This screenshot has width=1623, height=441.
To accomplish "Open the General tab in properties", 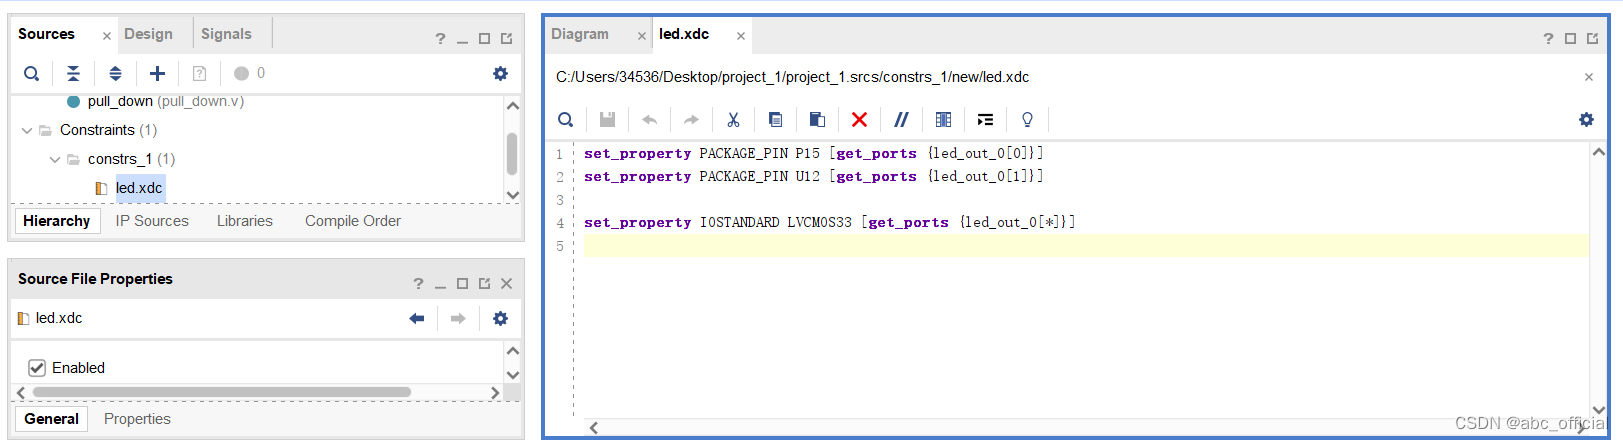I will (x=52, y=419).
